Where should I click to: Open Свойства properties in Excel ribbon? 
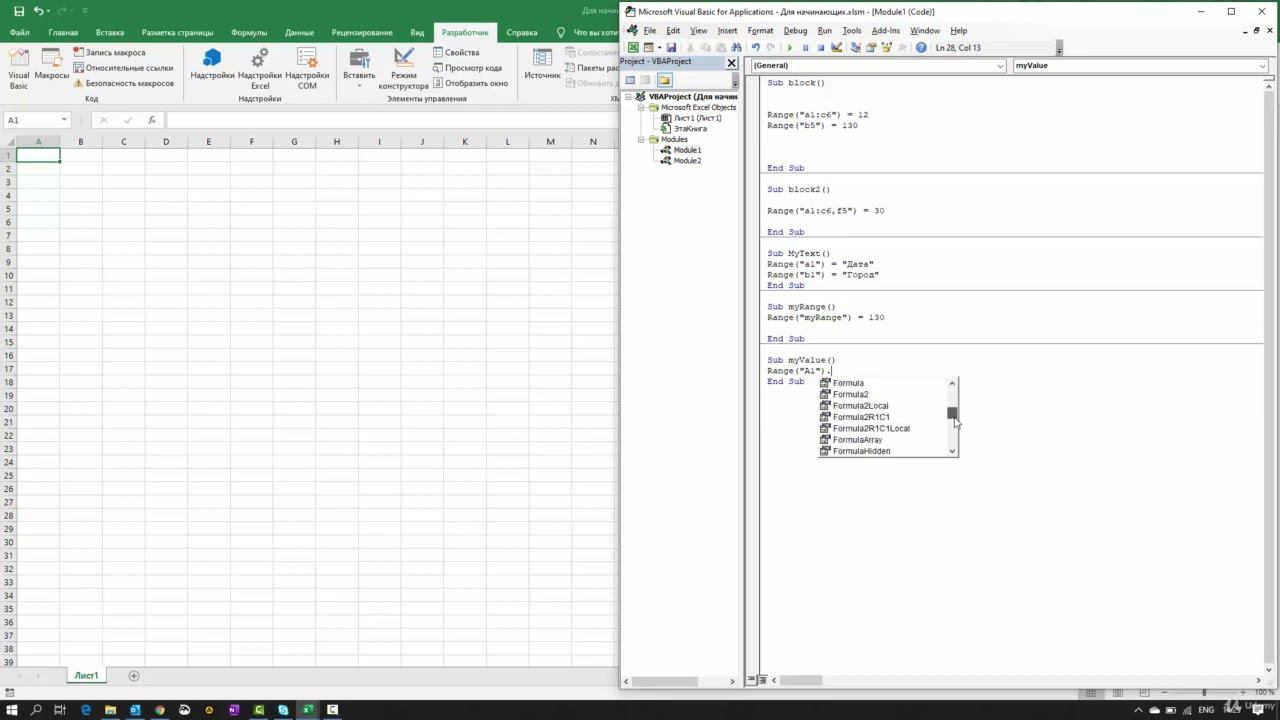point(456,52)
